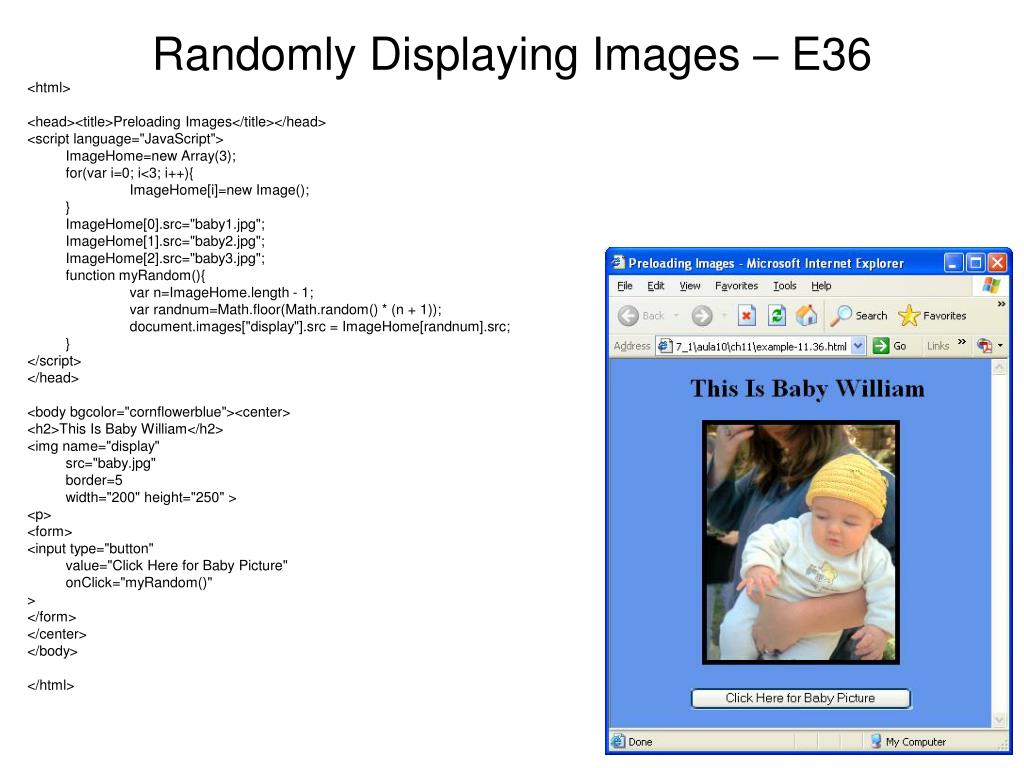
Task: Open the dropdown arrow next to PDF icon
Action: pyautogui.click(x=1000, y=346)
